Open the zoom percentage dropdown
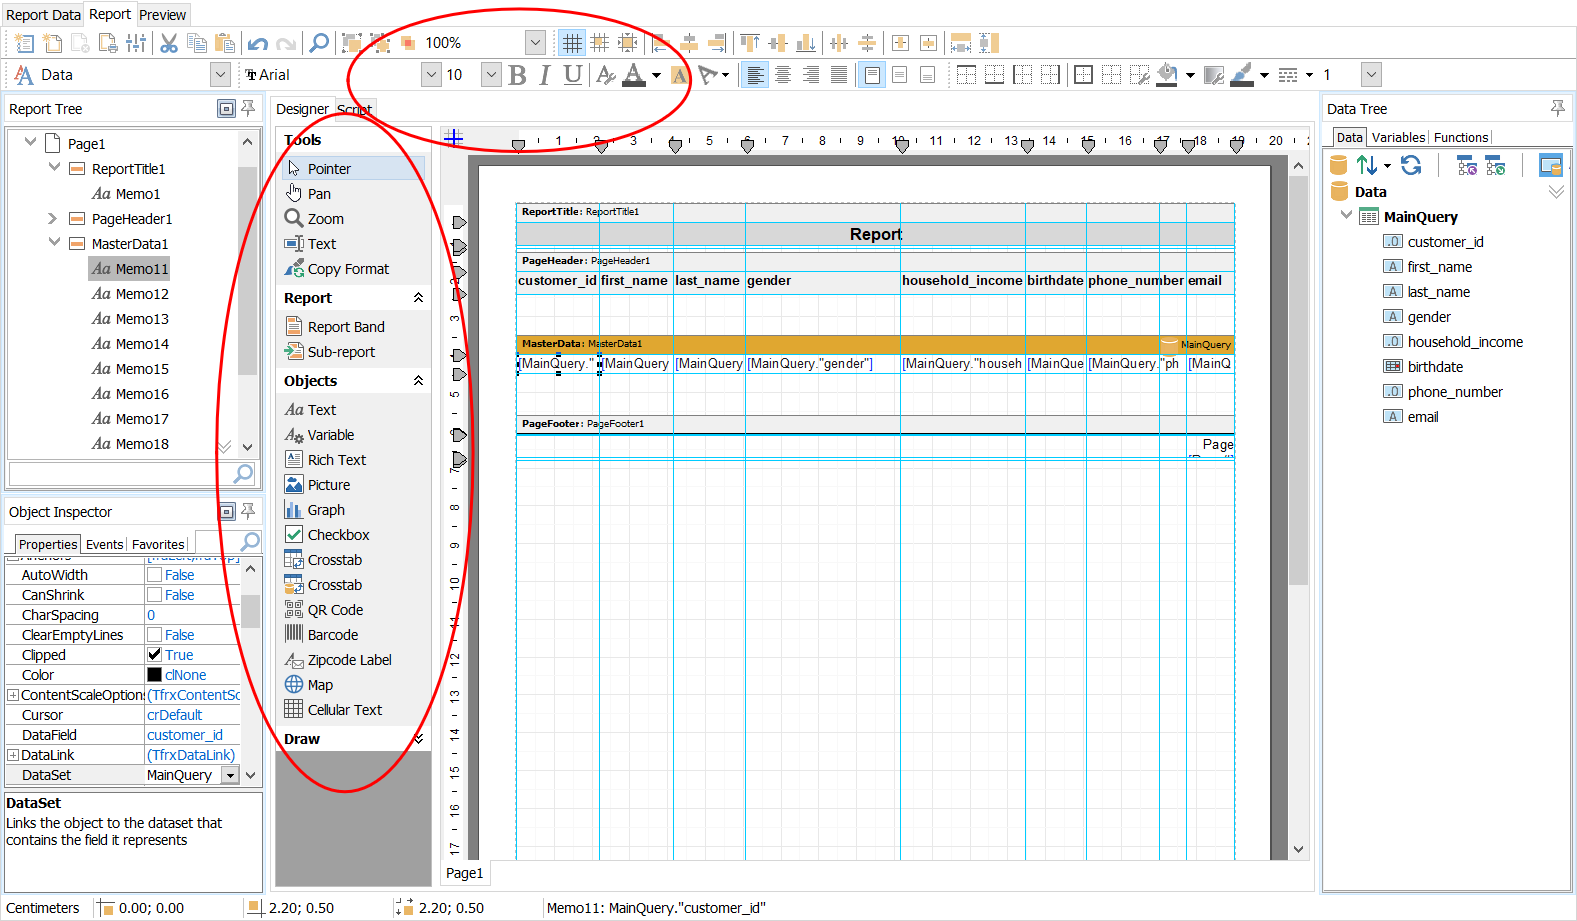Viewport: 1577px width, 921px height. click(x=535, y=43)
